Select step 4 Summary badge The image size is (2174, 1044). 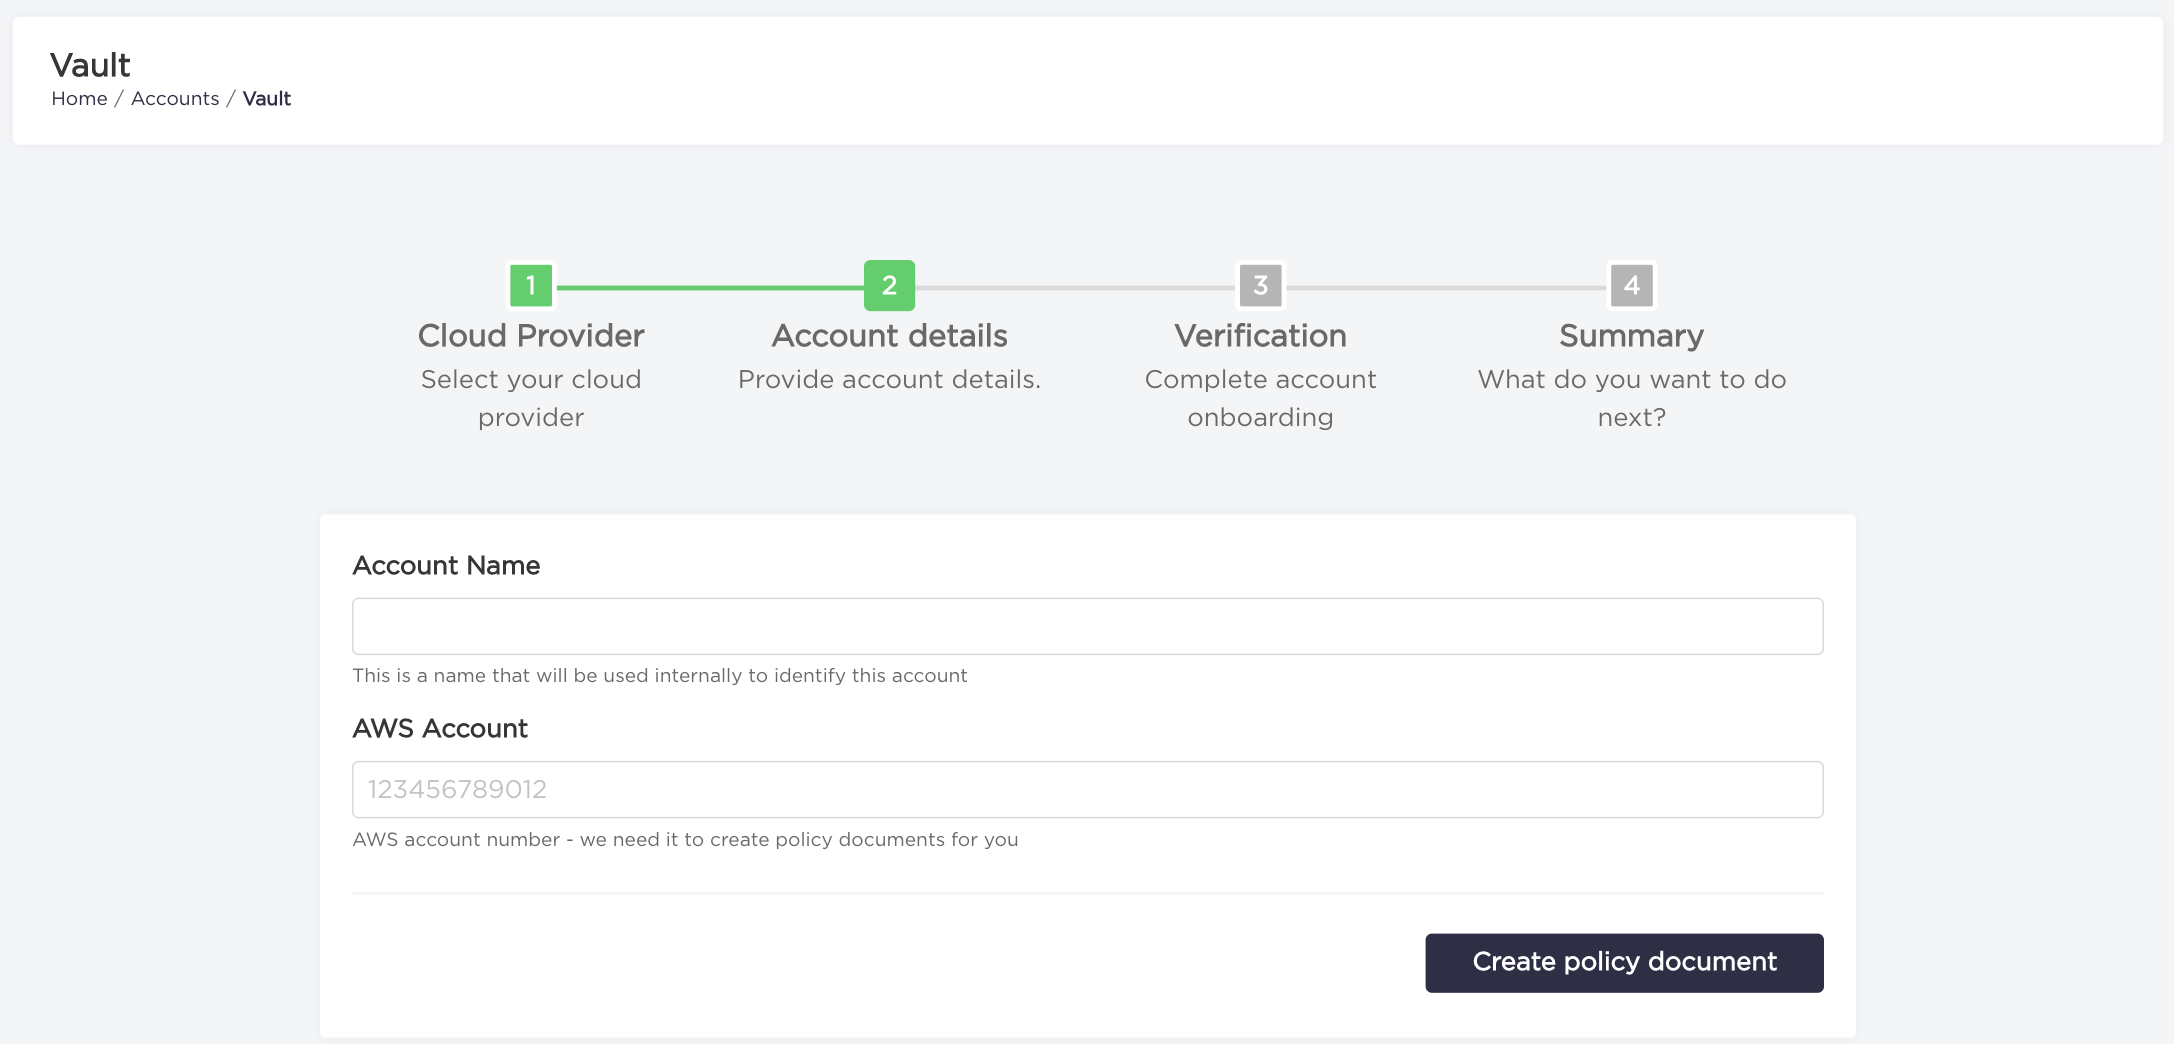point(1630,284)
